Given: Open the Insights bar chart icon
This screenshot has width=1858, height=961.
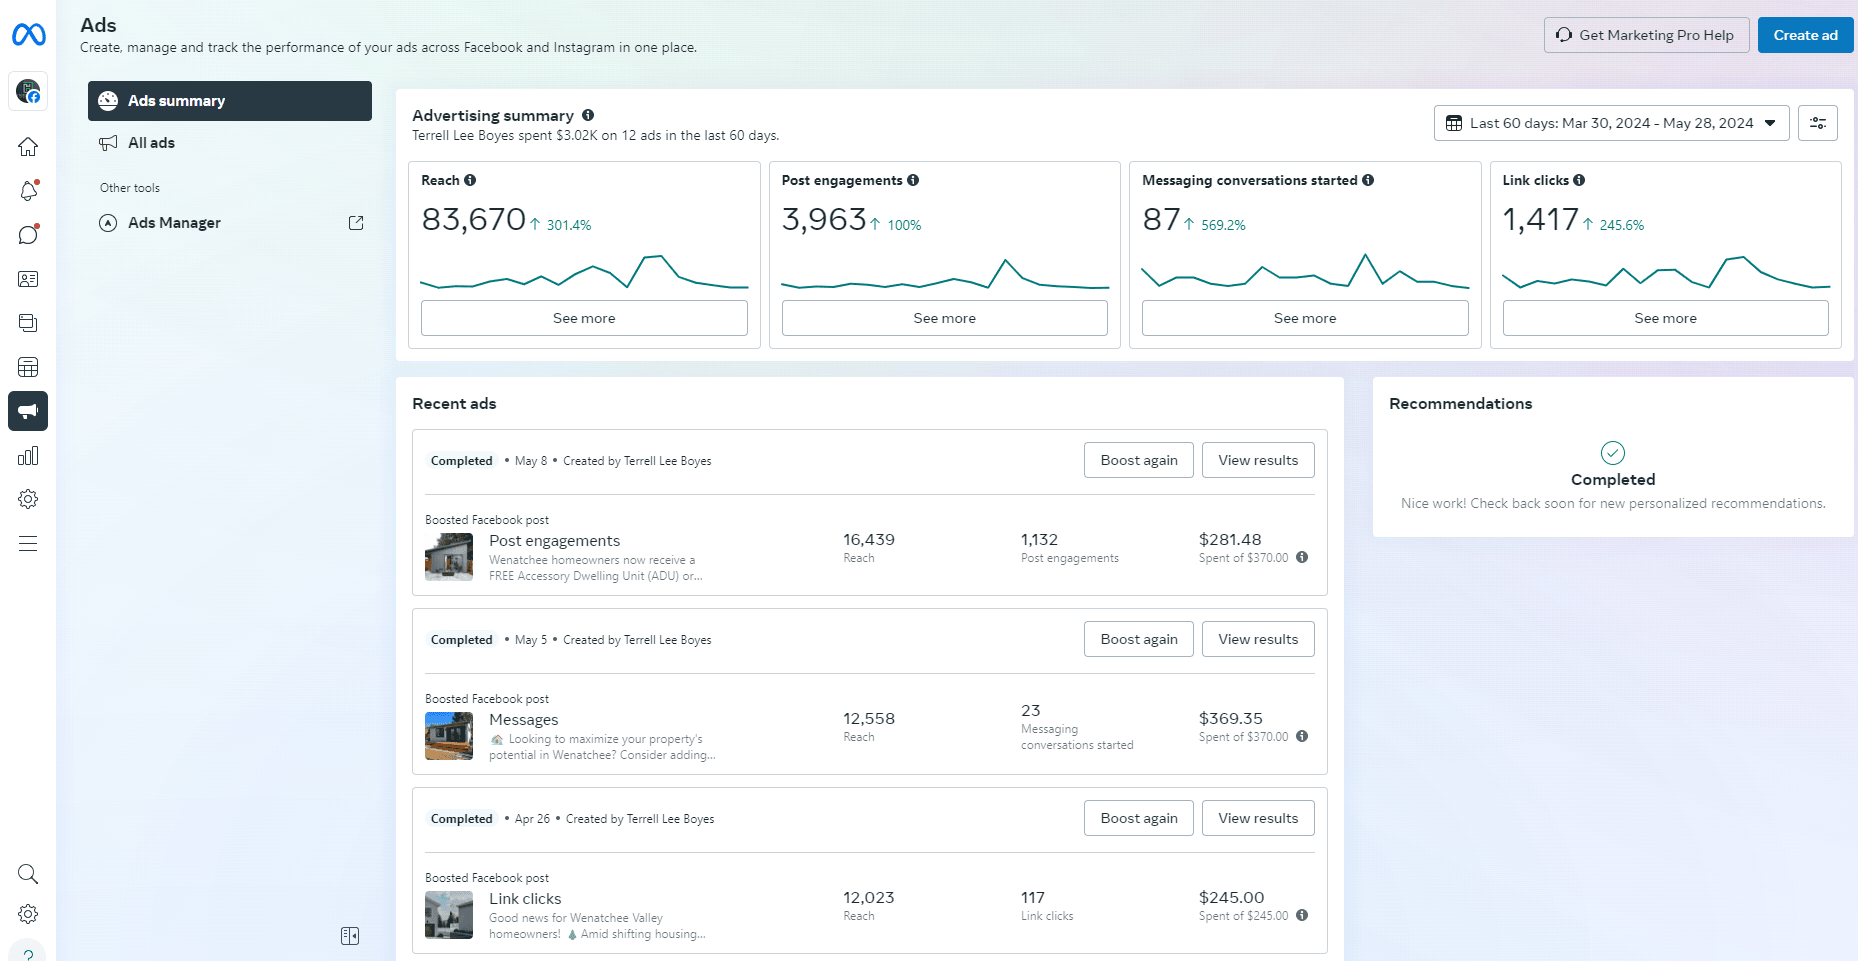Looking at the screenshot, I should (x=28, y=456).
